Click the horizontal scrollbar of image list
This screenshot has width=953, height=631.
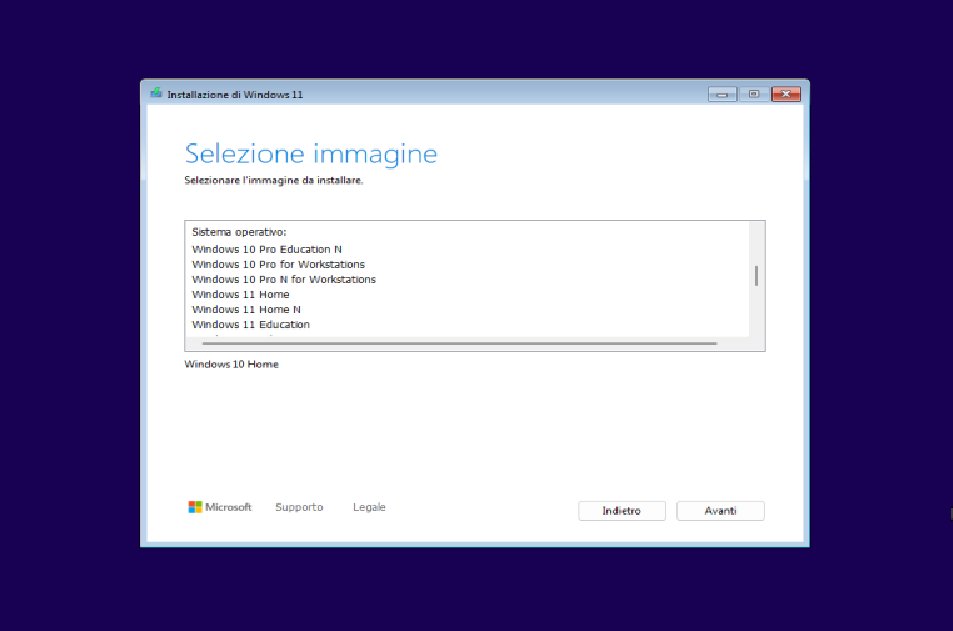pos(459,343)
